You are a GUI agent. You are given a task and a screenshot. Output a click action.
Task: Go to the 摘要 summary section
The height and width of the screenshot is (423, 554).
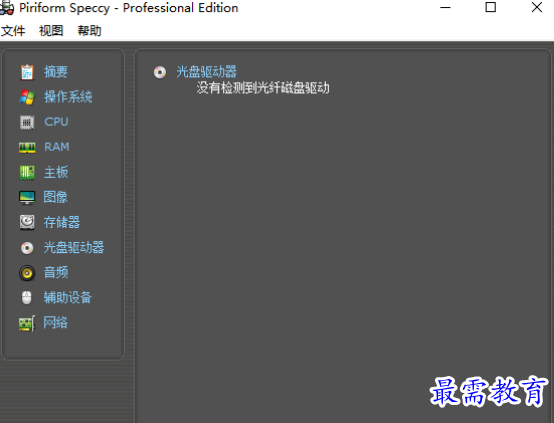click(56, 72)
